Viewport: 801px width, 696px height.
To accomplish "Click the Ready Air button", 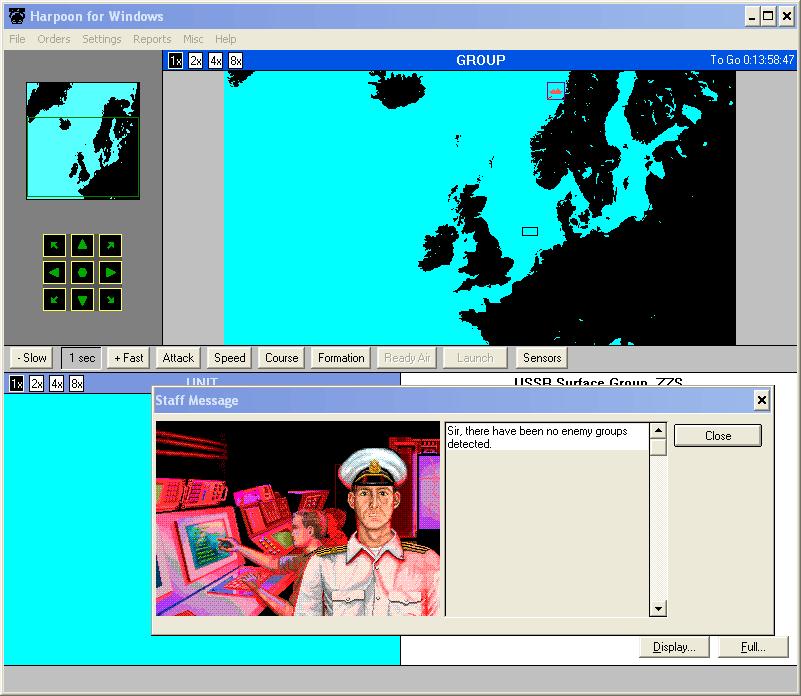I will (407, 358).
